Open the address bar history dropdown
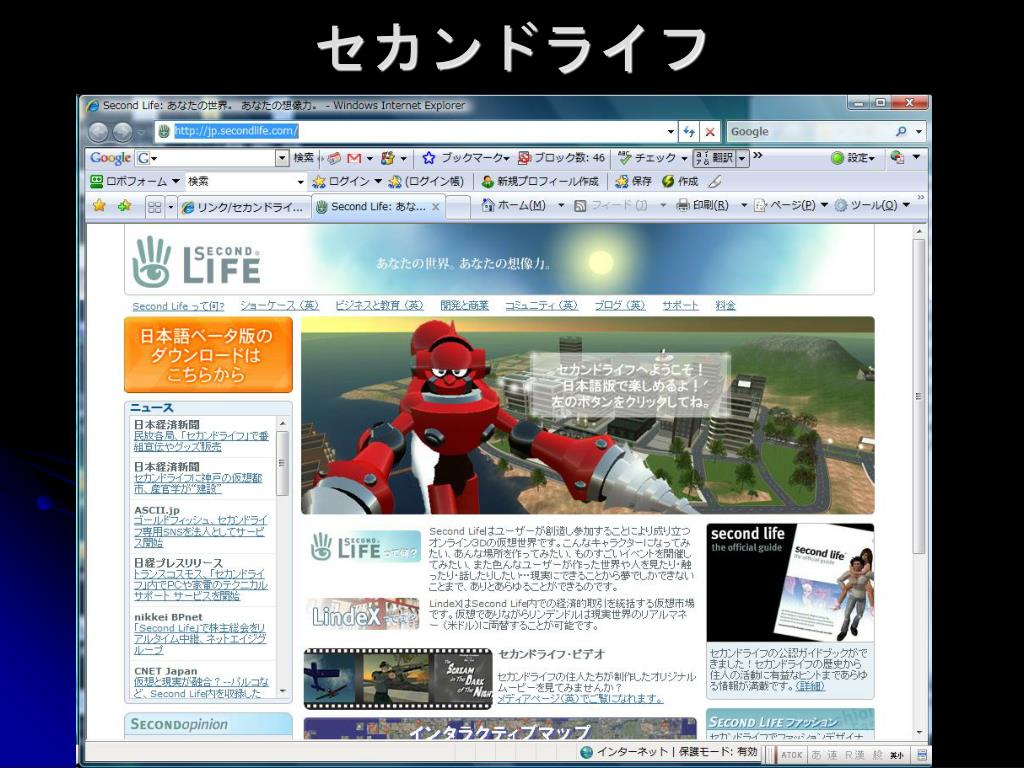Screen dimensions: 1024x768 tap(671, 131)
